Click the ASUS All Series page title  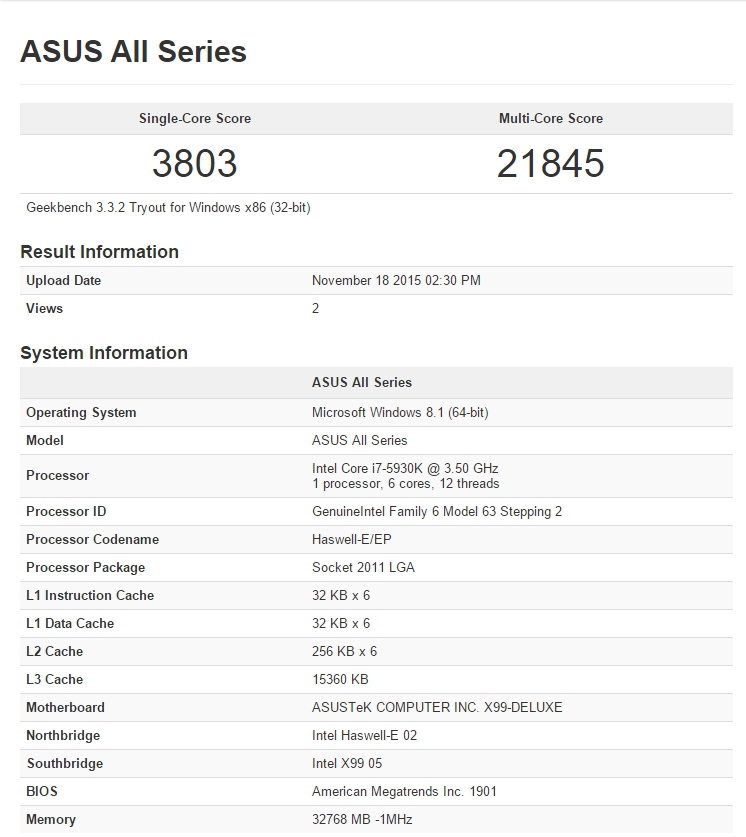click(x=133, y=52)
